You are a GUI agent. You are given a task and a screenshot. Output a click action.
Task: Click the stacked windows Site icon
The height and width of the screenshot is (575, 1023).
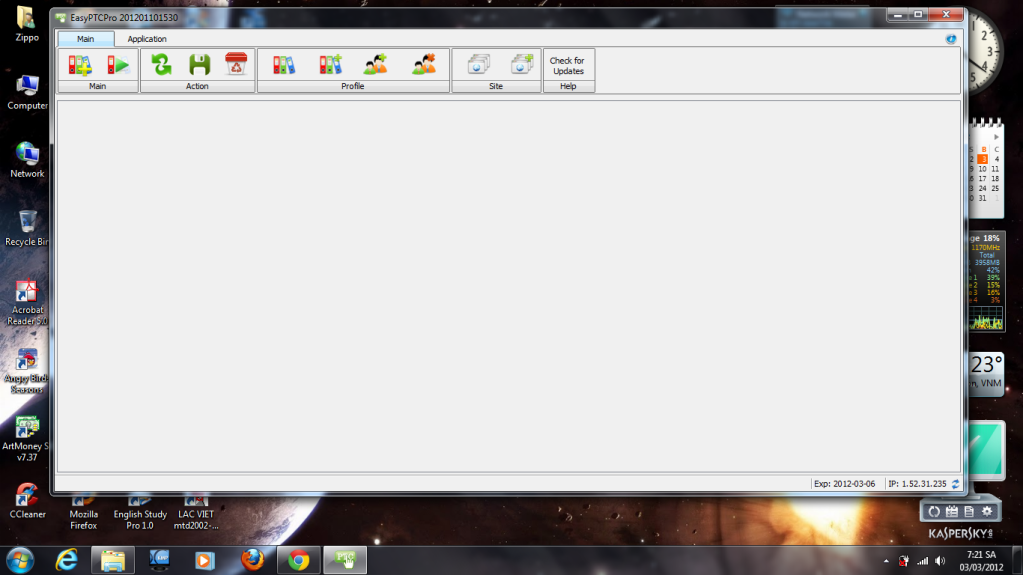(x=478, y=65)
